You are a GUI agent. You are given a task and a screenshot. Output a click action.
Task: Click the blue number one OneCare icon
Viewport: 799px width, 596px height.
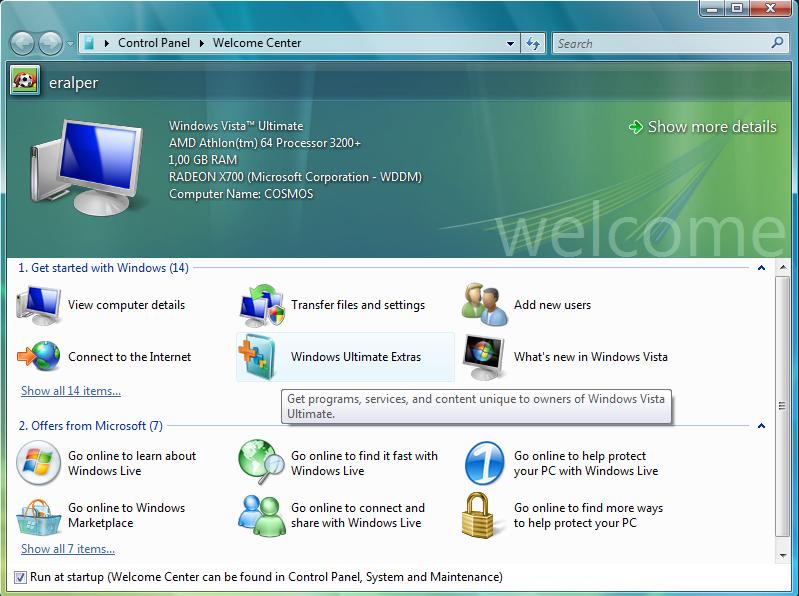[484, 463]
